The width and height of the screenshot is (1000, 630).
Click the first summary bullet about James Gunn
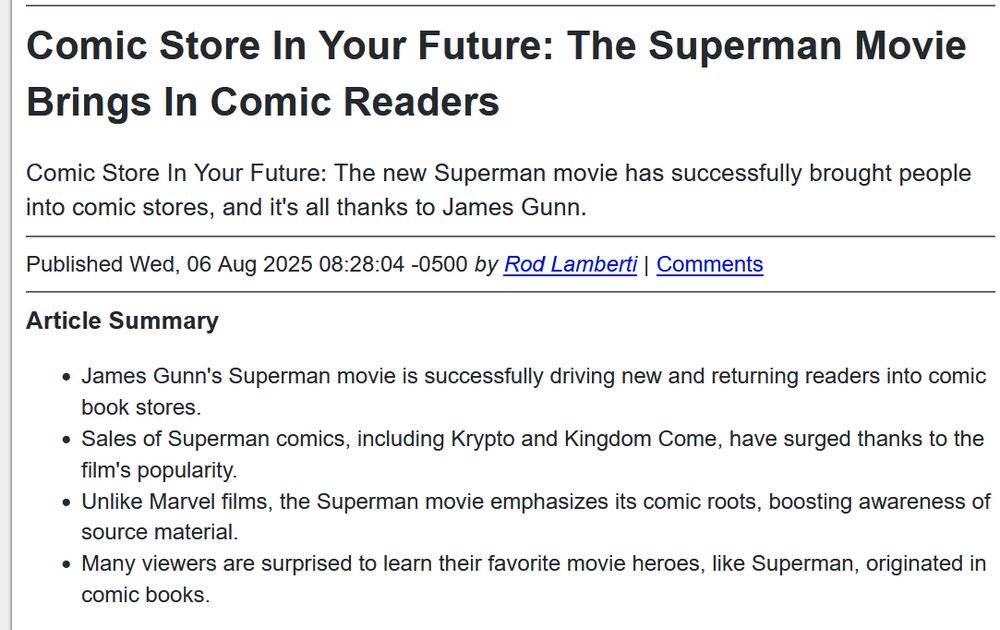click(x=533, y=392)
